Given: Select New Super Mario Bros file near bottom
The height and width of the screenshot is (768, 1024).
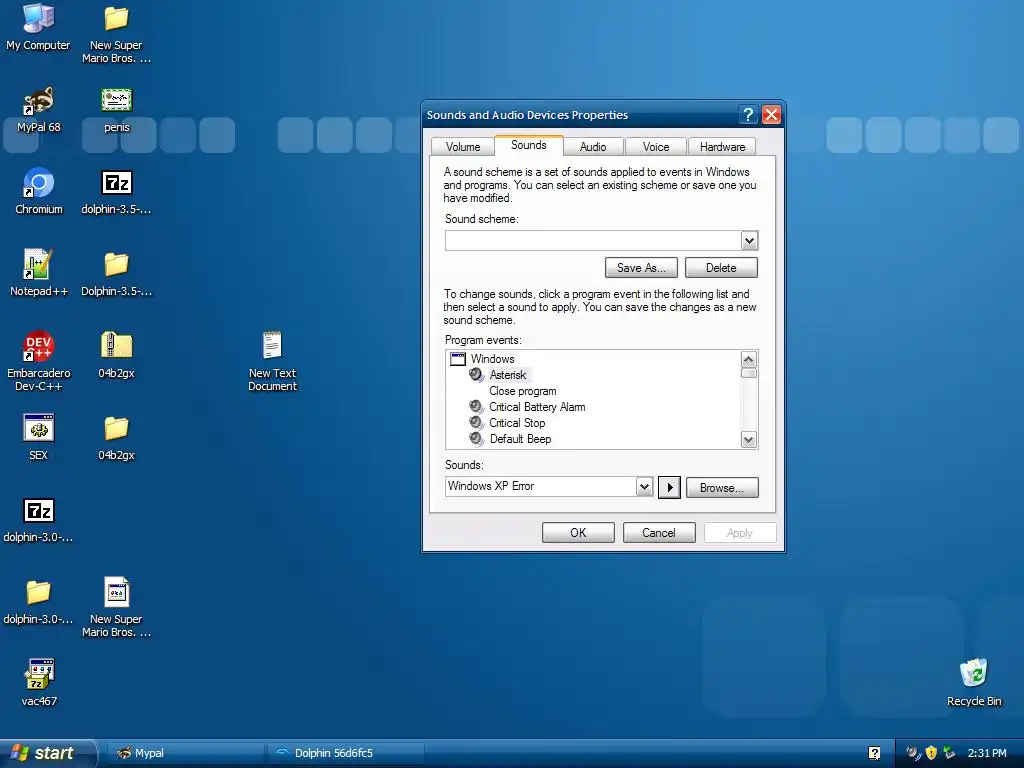Looking at the screenshot, I should click(x=116, y=607).
